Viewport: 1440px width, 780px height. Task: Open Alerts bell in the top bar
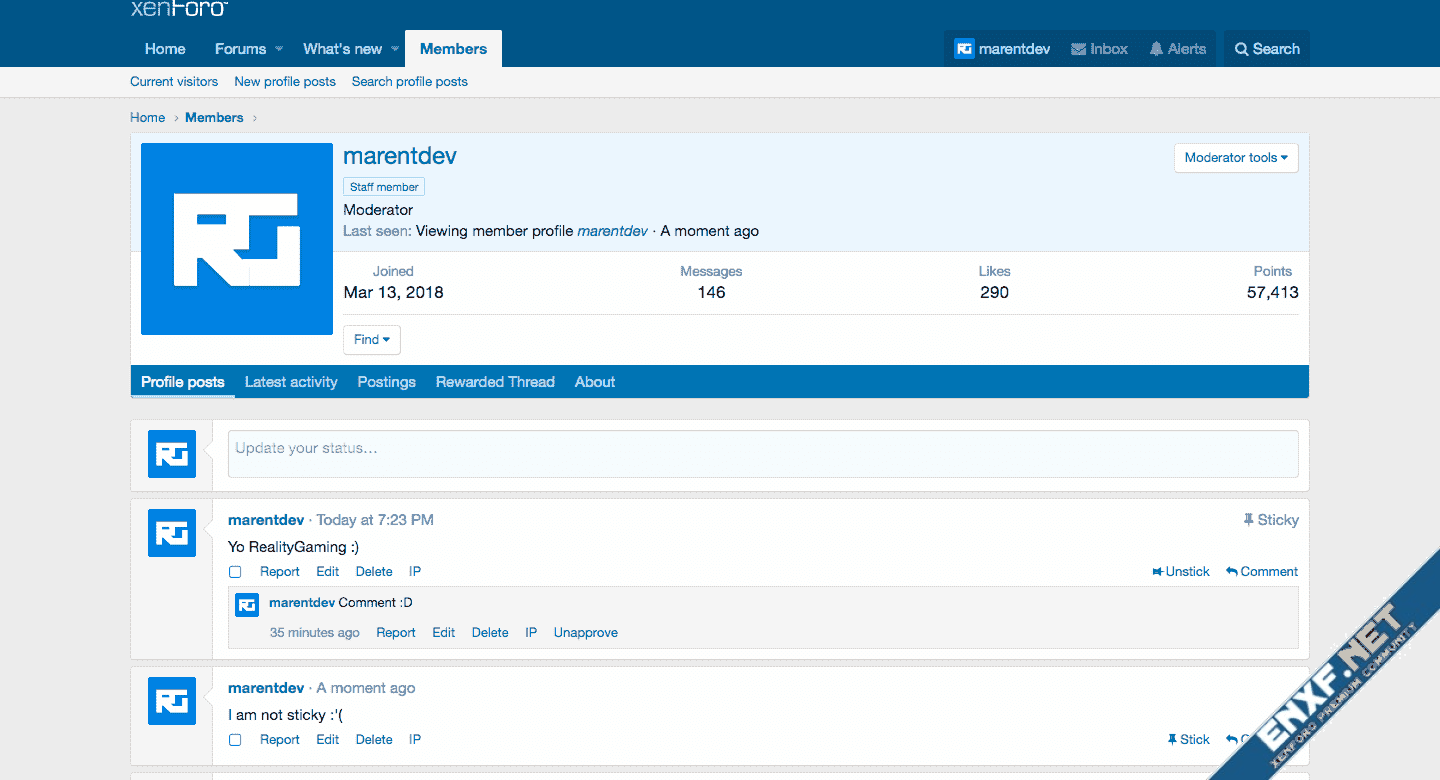click(1156, 49)
